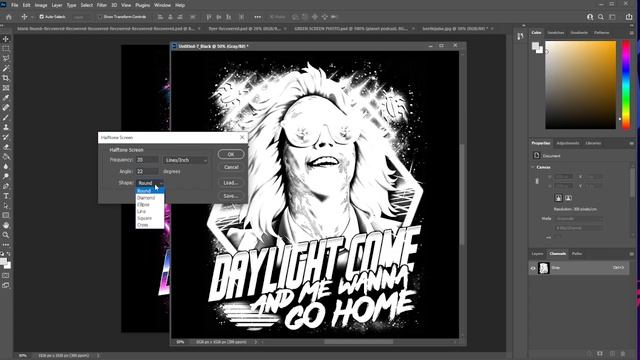Select the Move tool in the toolbar

[x=6, y=39]
